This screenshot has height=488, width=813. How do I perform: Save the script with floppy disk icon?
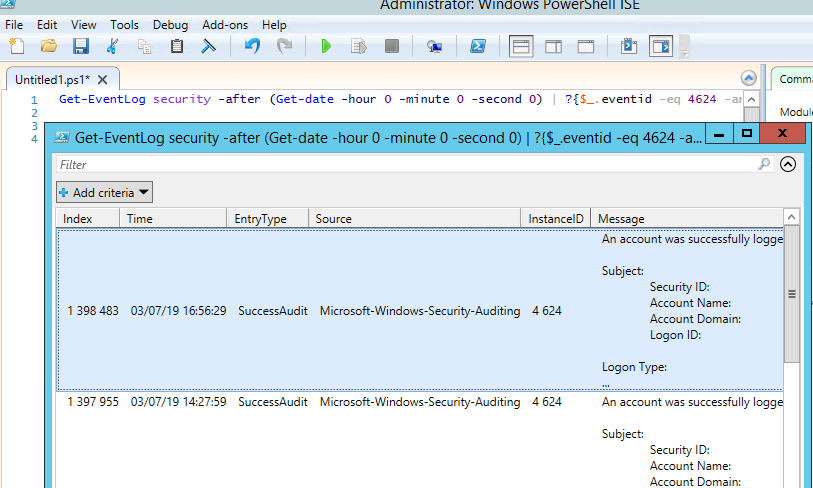(x=80, y=47)
